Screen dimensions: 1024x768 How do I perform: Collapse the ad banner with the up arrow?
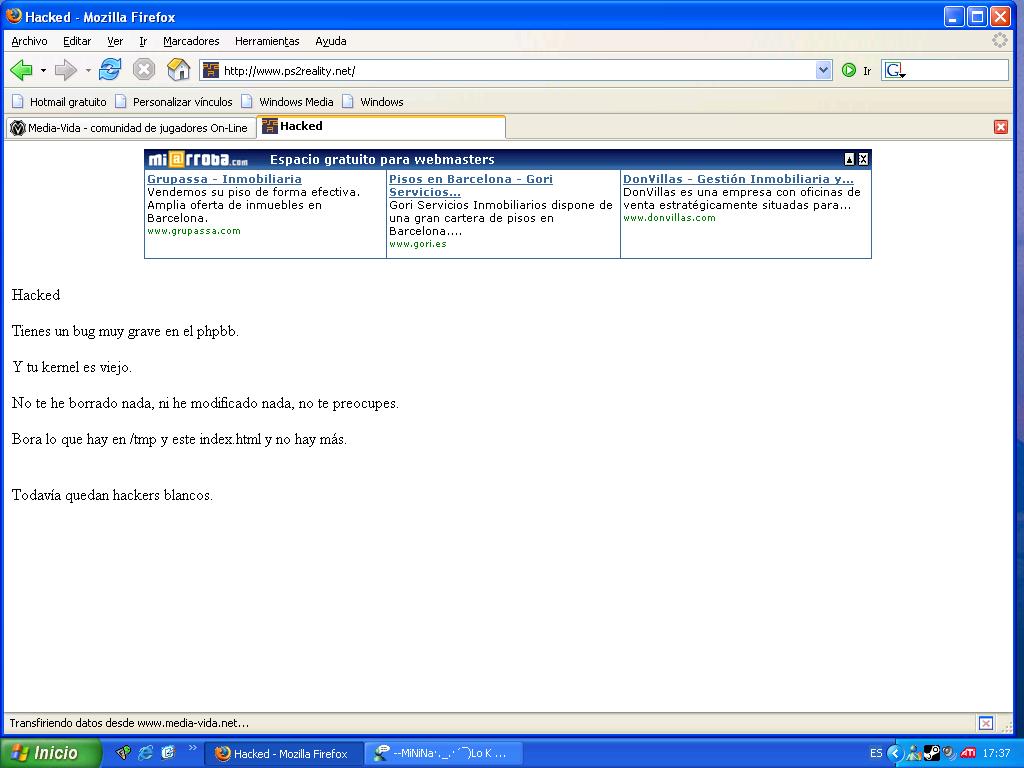pyautogui.click(x=849, y=159)
